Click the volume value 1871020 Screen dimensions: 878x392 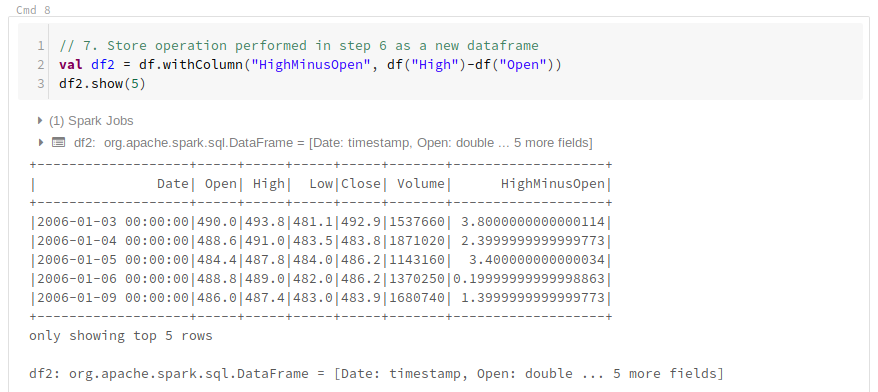pyautogui.click(x=417, y=241)
